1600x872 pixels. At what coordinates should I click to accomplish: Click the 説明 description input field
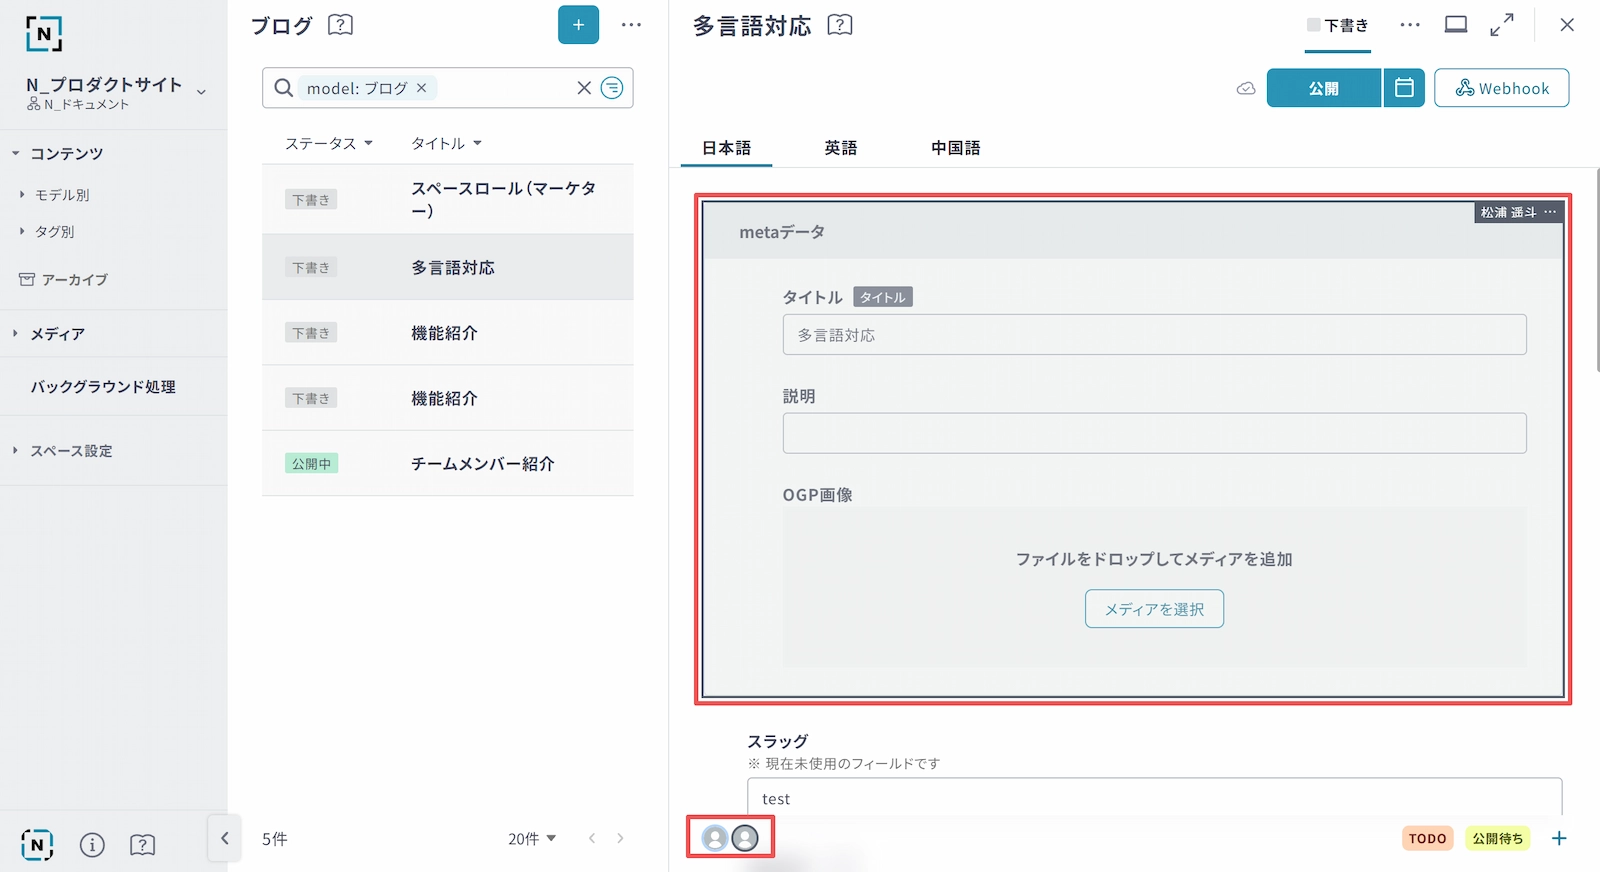(x=1154, y=433)
